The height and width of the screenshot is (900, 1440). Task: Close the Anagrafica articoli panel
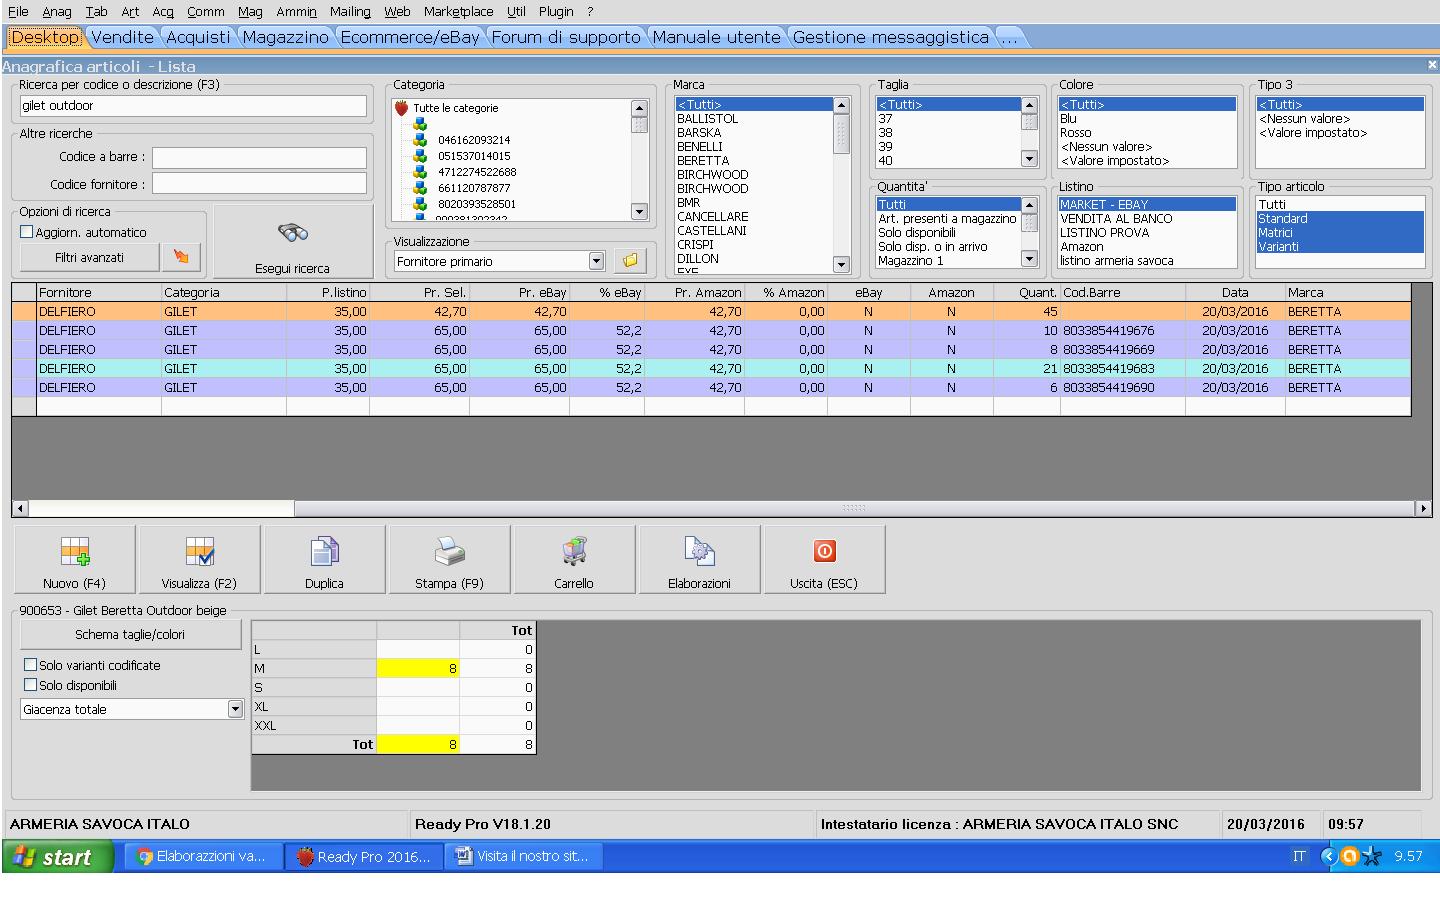pos(1431,65)
